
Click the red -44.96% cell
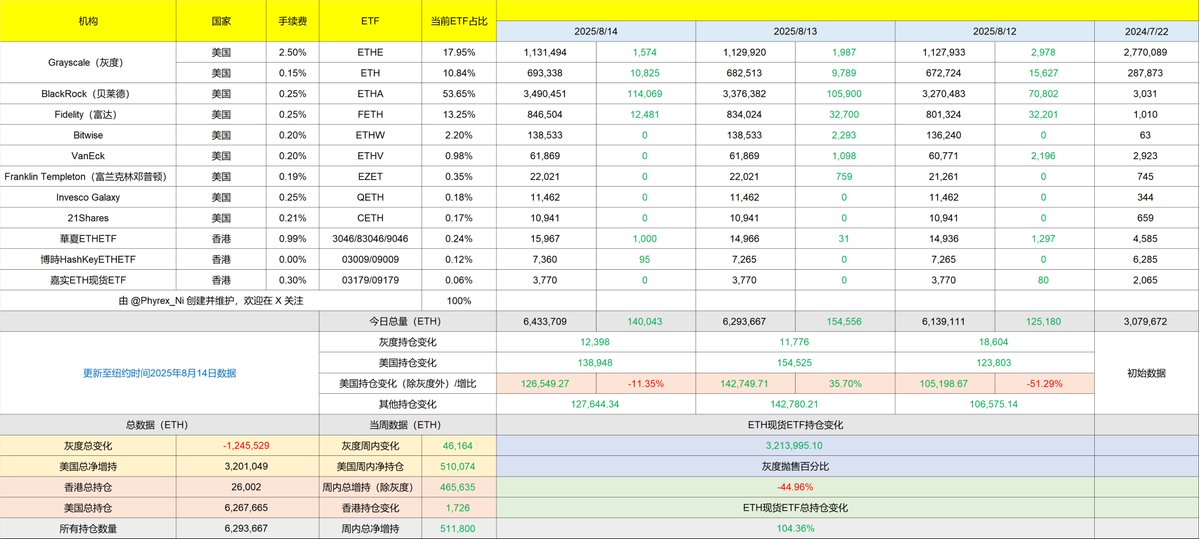tap(795, 486)
